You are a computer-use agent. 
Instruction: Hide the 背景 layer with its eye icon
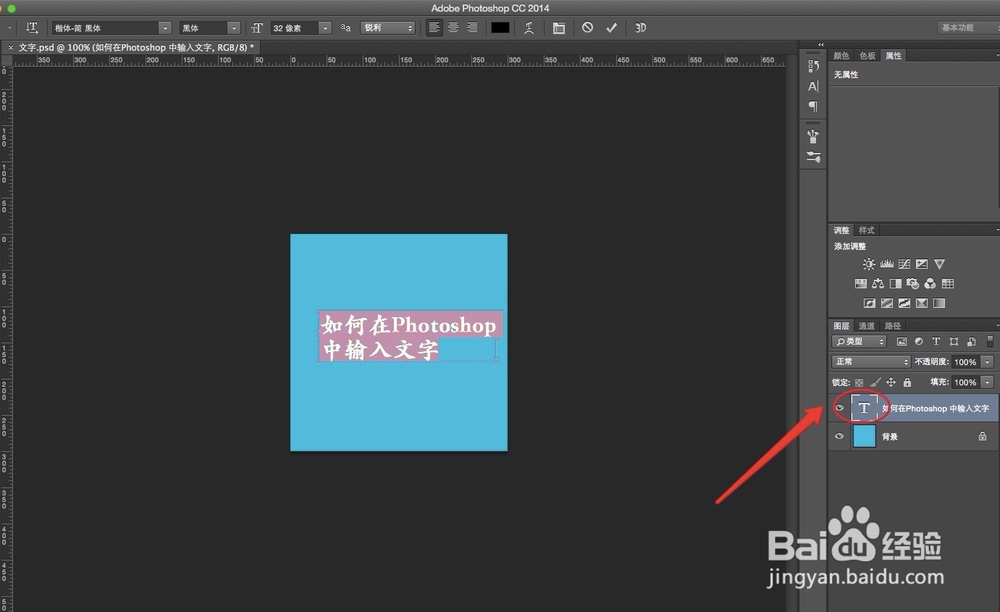[x=839, y=436]
